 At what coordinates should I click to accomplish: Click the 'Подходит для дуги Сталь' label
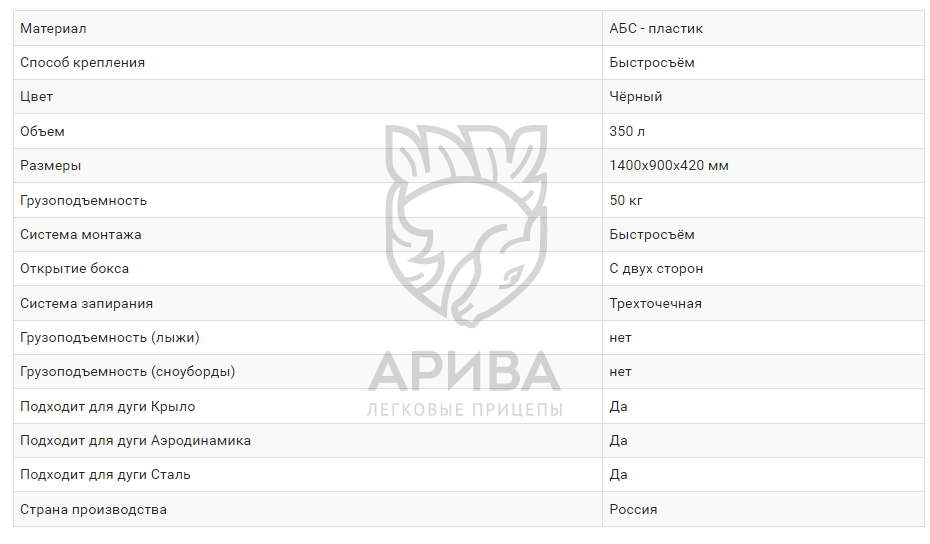(x=105, y=474)
